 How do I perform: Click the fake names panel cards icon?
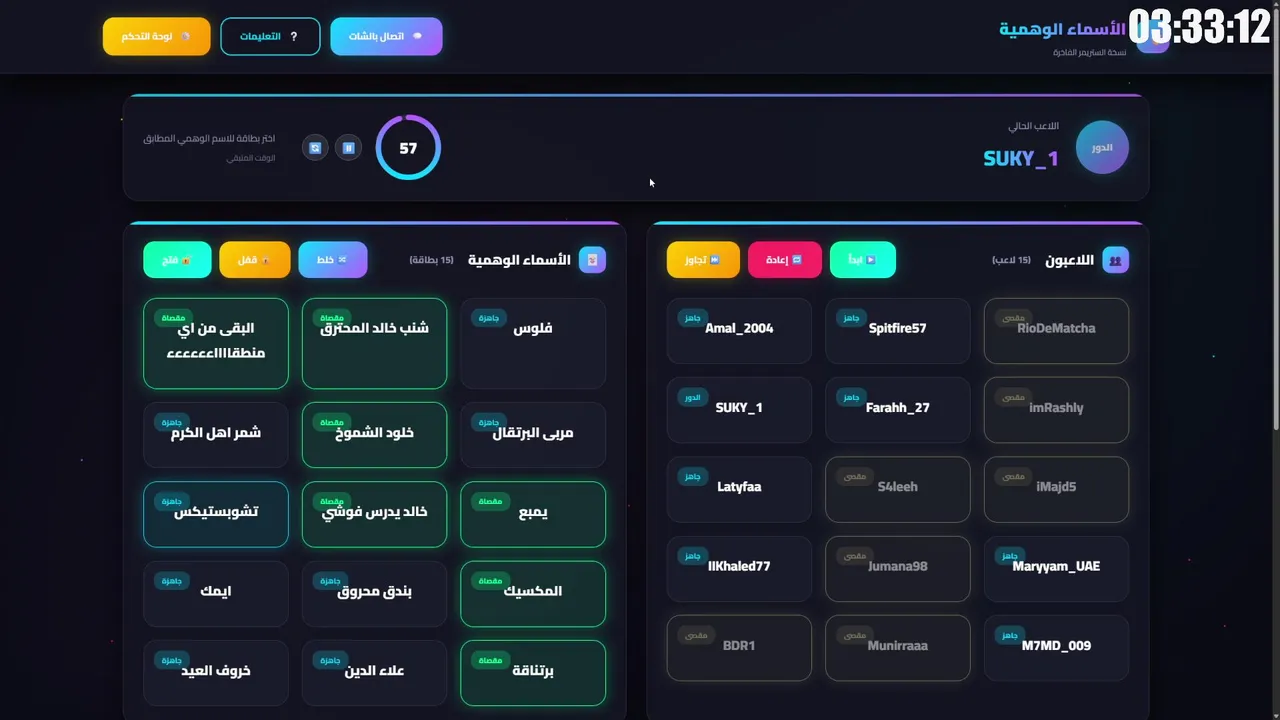[x=592, y=260]
